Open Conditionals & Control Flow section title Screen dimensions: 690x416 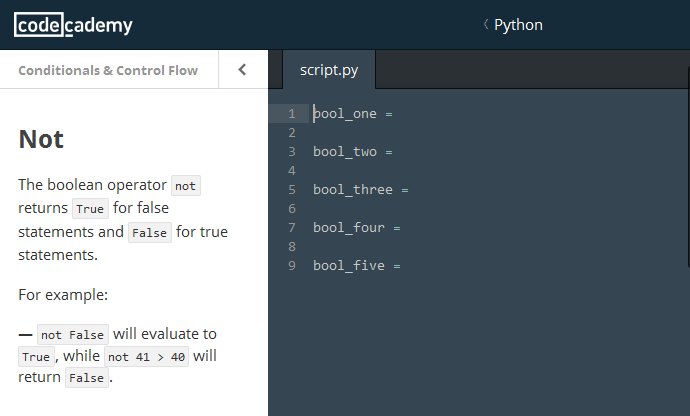tap(108, 70)
